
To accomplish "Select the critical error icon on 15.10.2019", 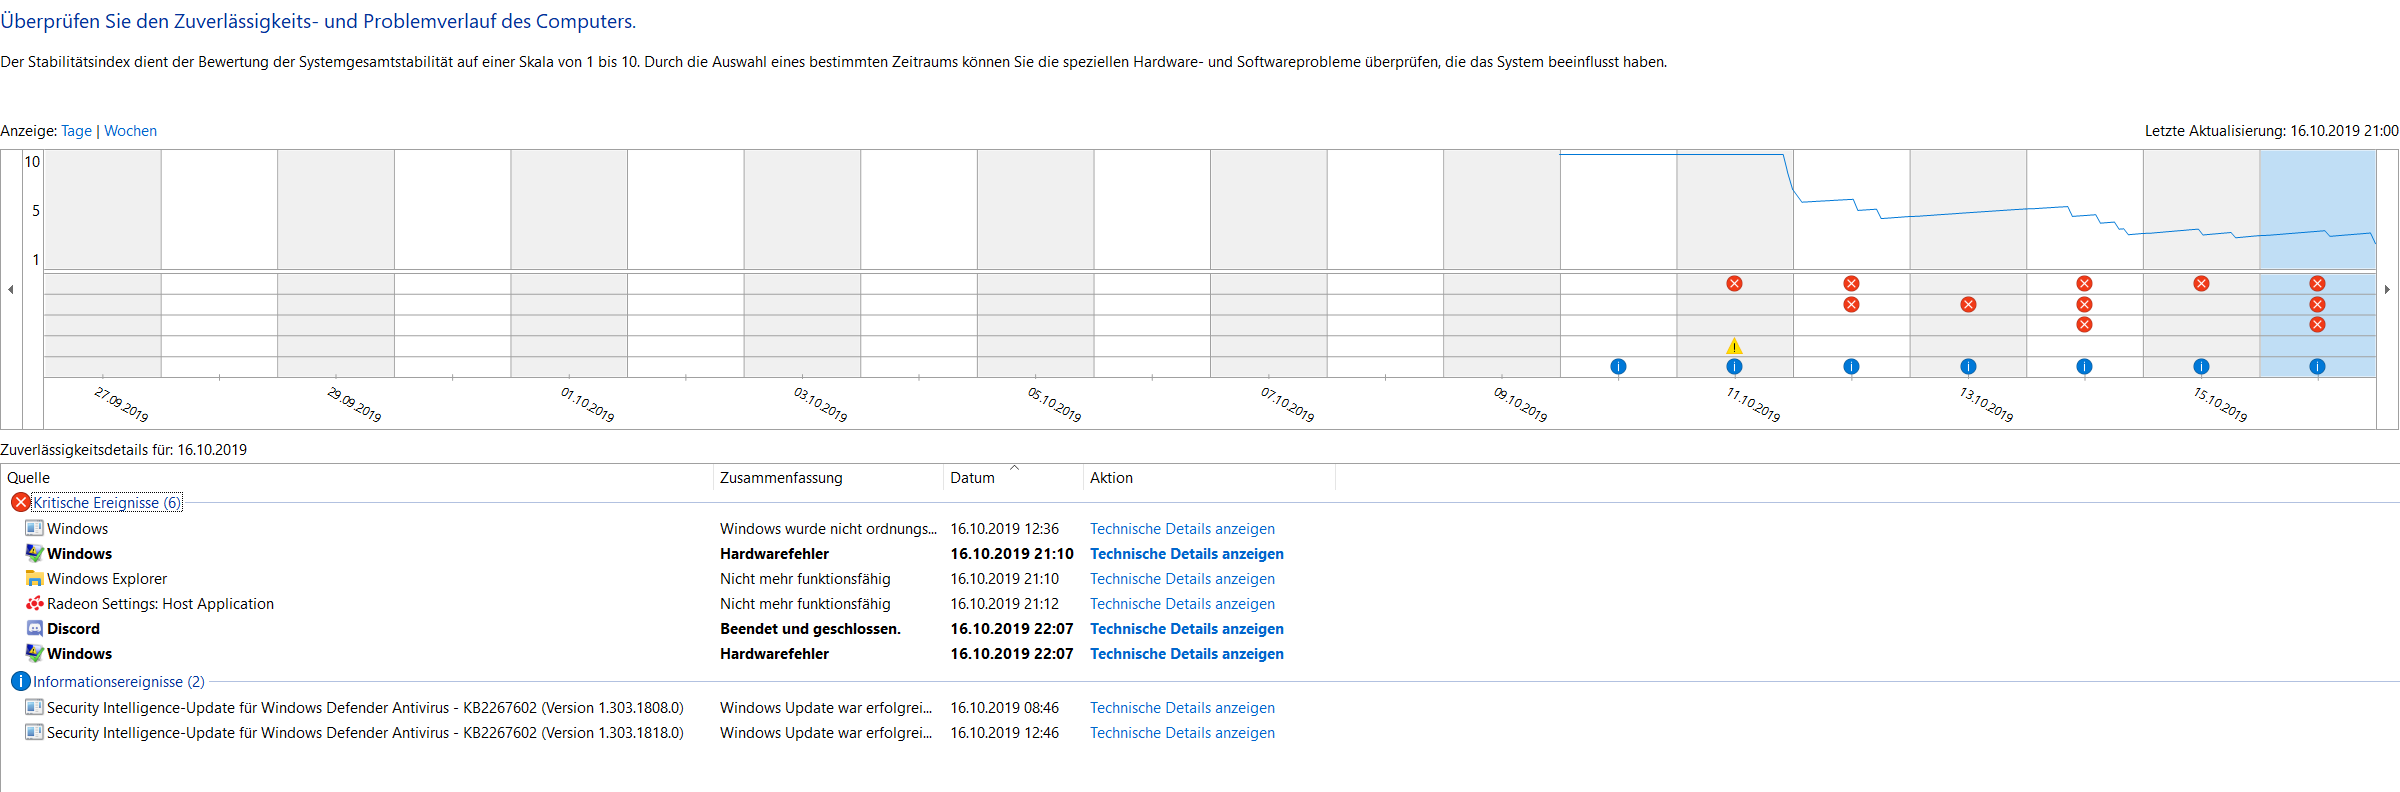I will 2201,284.
